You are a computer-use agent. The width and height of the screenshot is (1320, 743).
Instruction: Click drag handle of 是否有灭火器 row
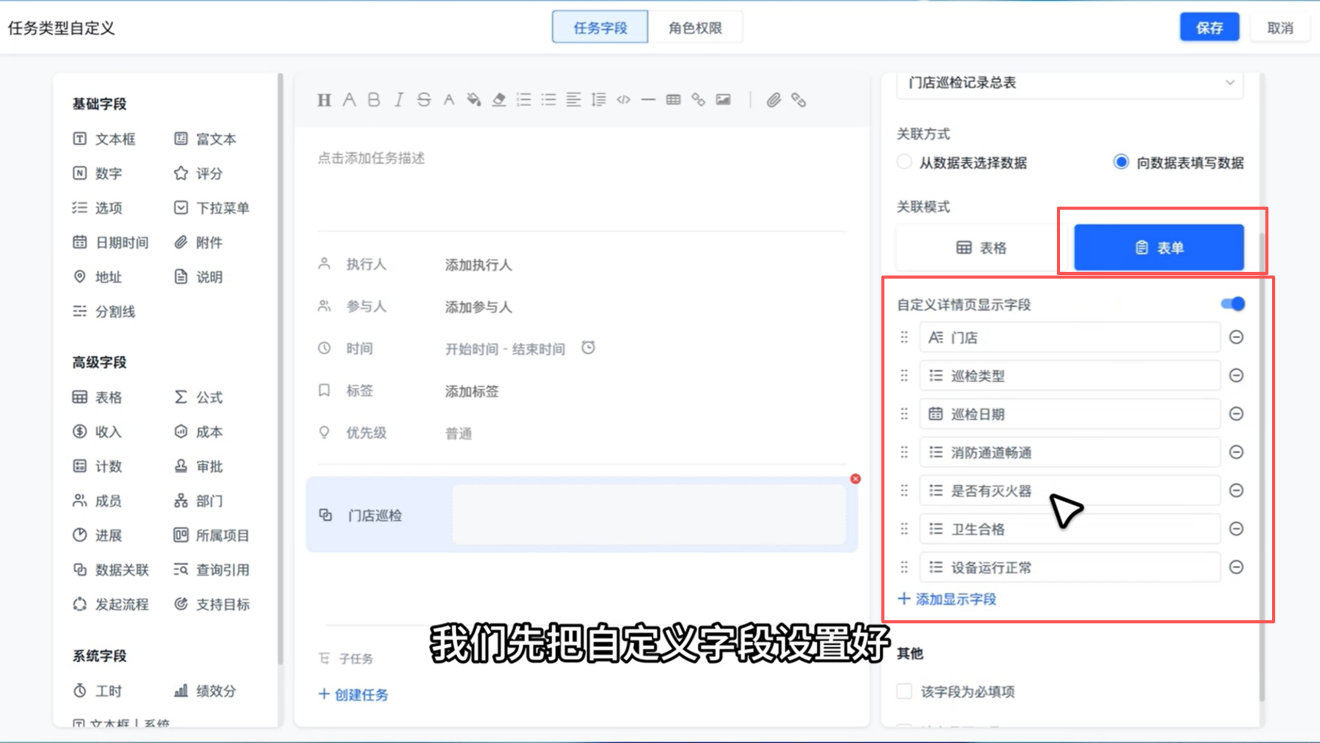click(904, 490)
